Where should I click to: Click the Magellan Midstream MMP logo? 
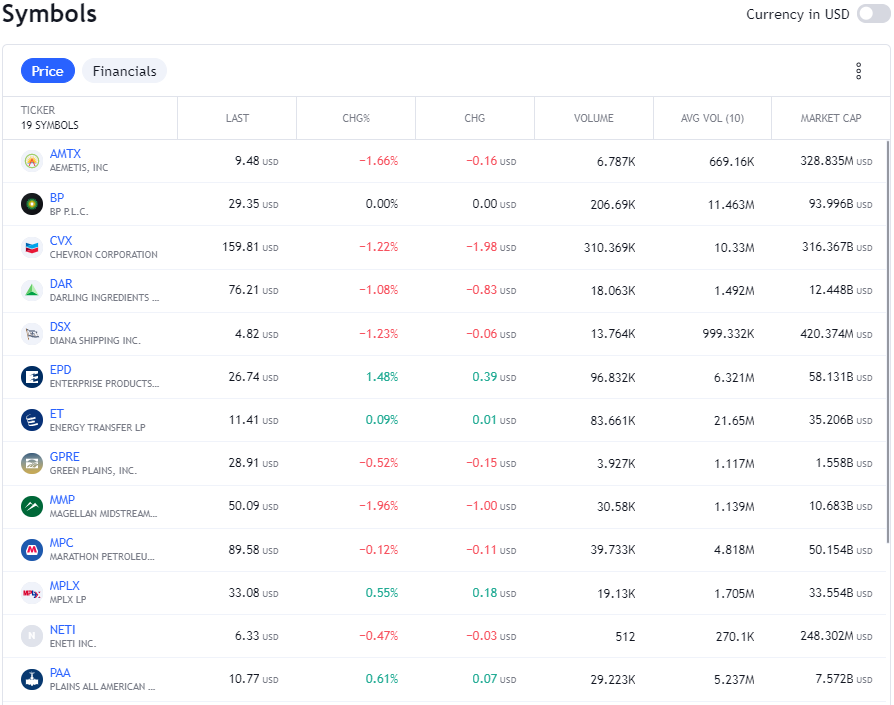pyautogui.click(x=32, y=506)
